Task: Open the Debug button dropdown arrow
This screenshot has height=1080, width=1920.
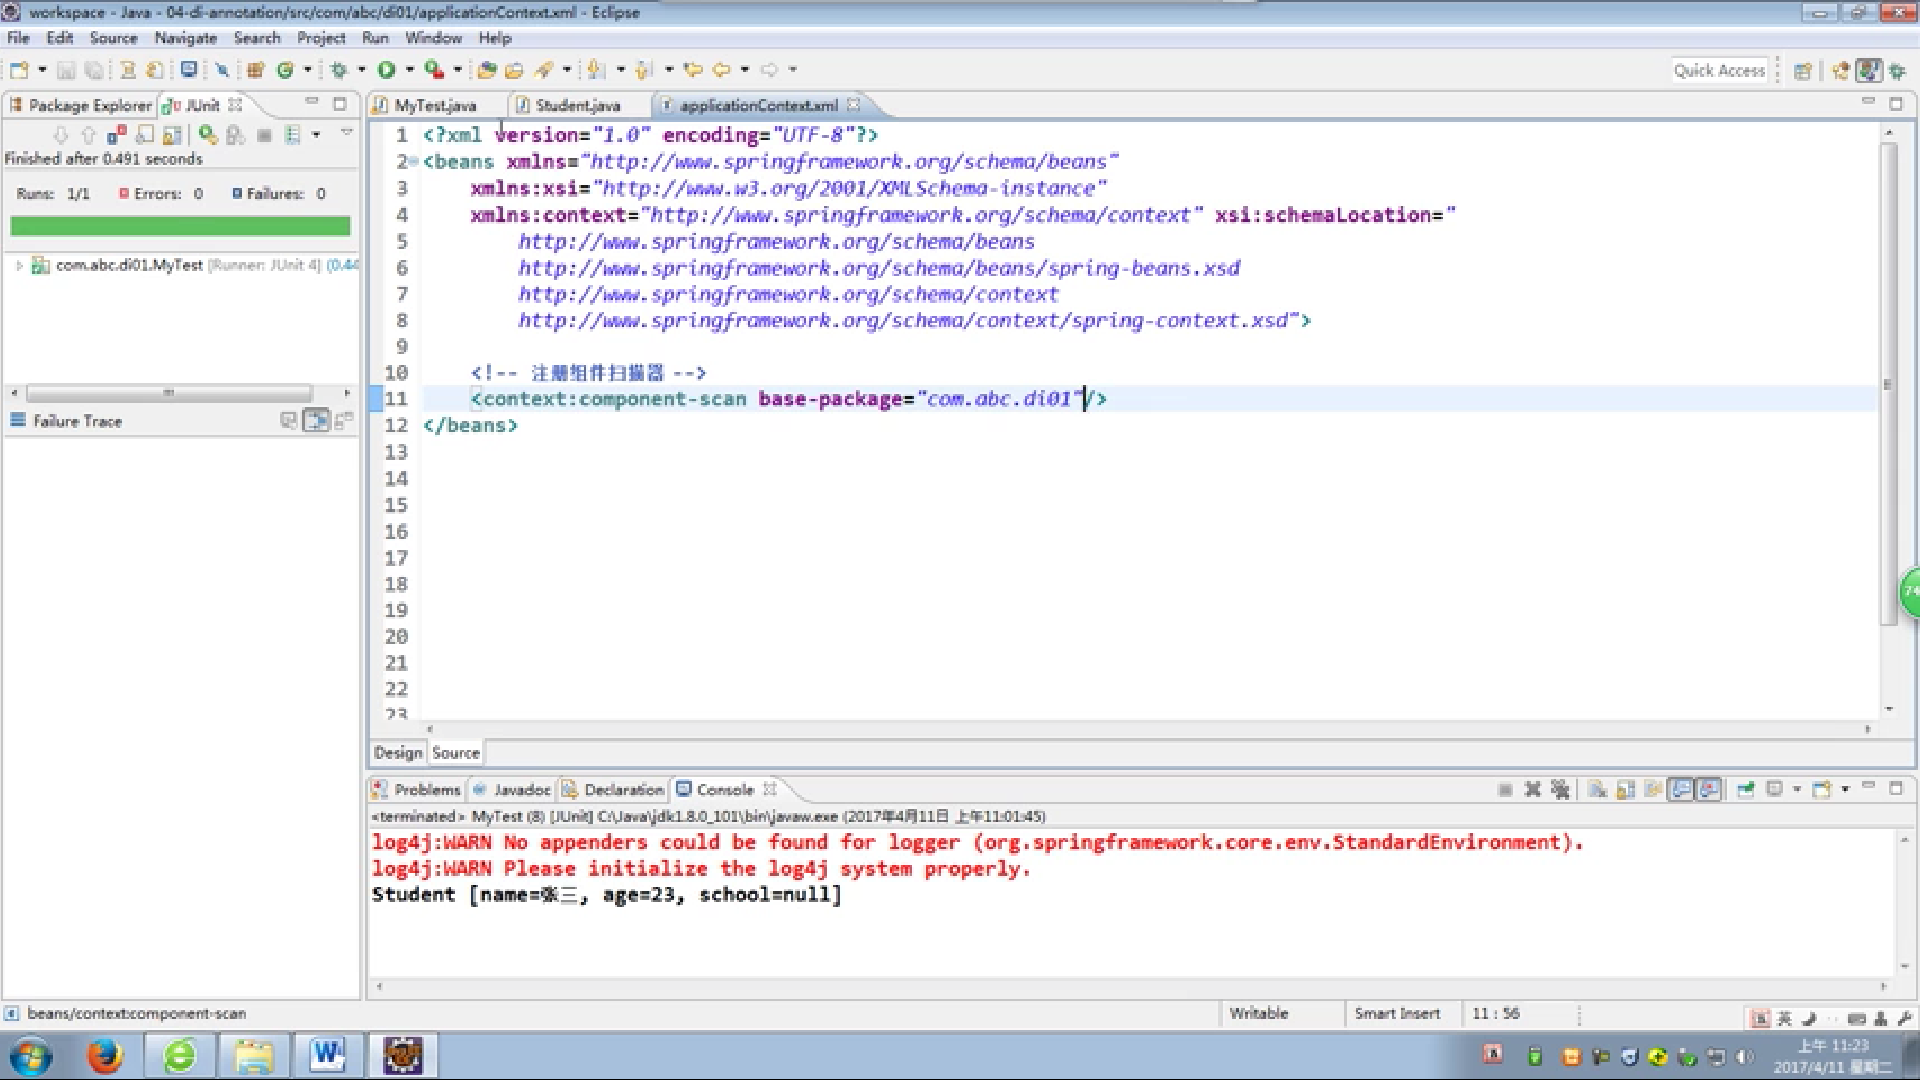Action: coord(362,70)
